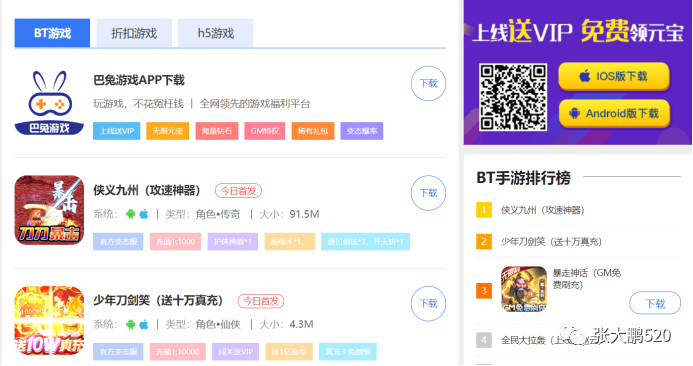Image resolution: width=693 pixels, height=366 pixels.
Task: Click the gray rank 4 badge
Action: (x=484, y=340)
